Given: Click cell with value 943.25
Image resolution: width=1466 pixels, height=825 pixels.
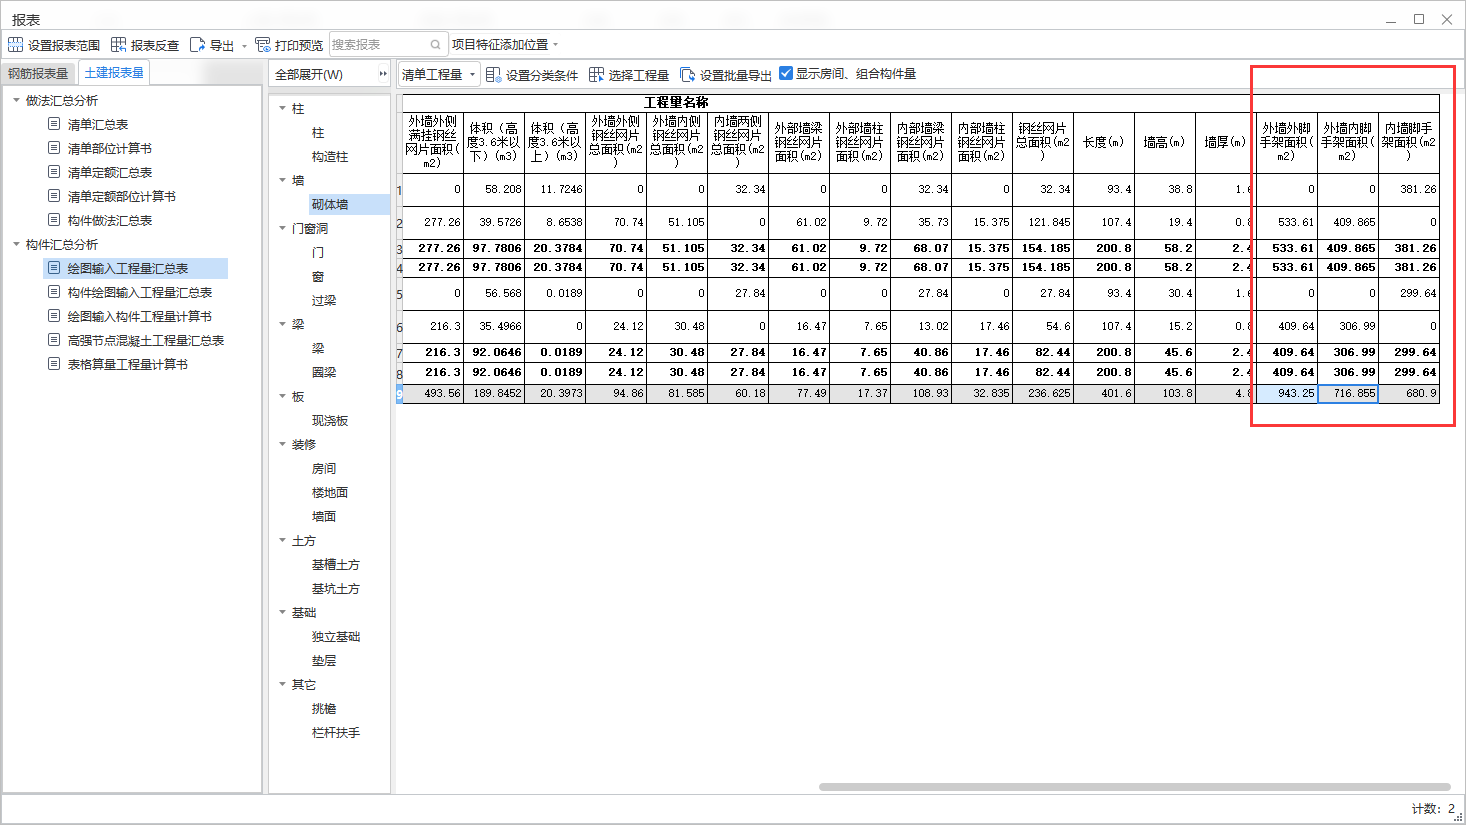Looking at the screenshot, I should coord(1286,394).
